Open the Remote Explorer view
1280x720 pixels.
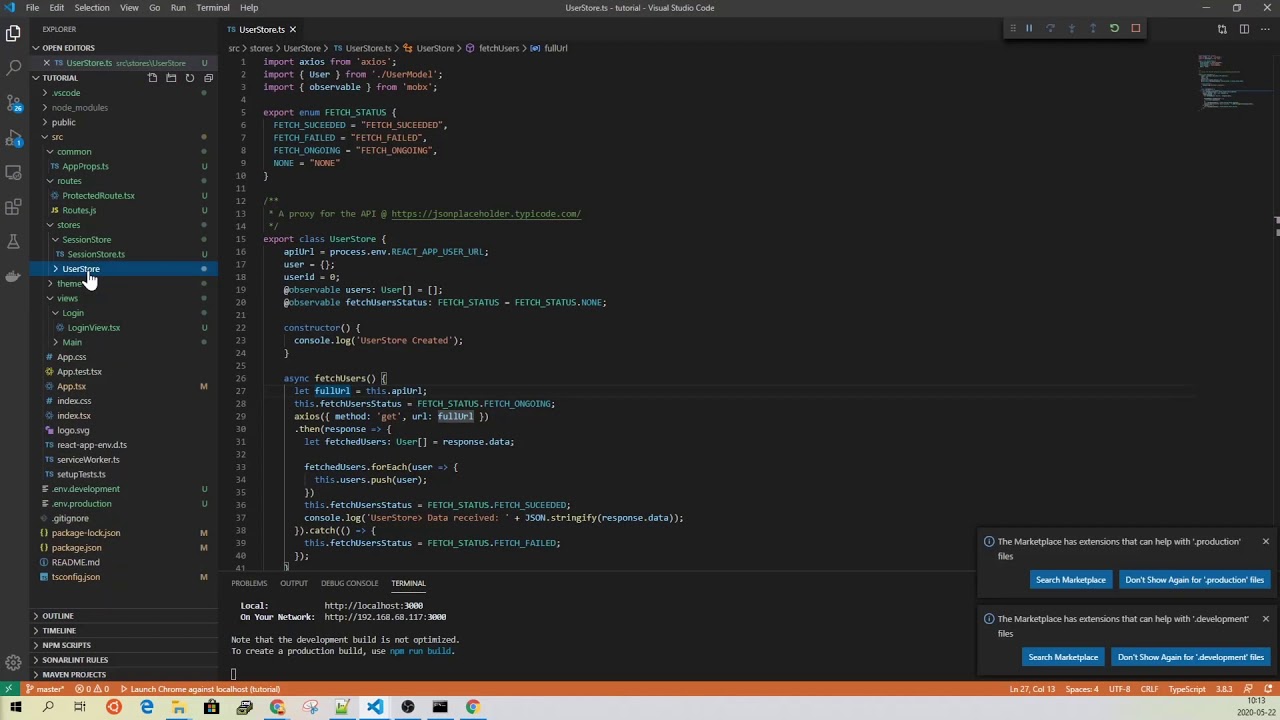13,172
